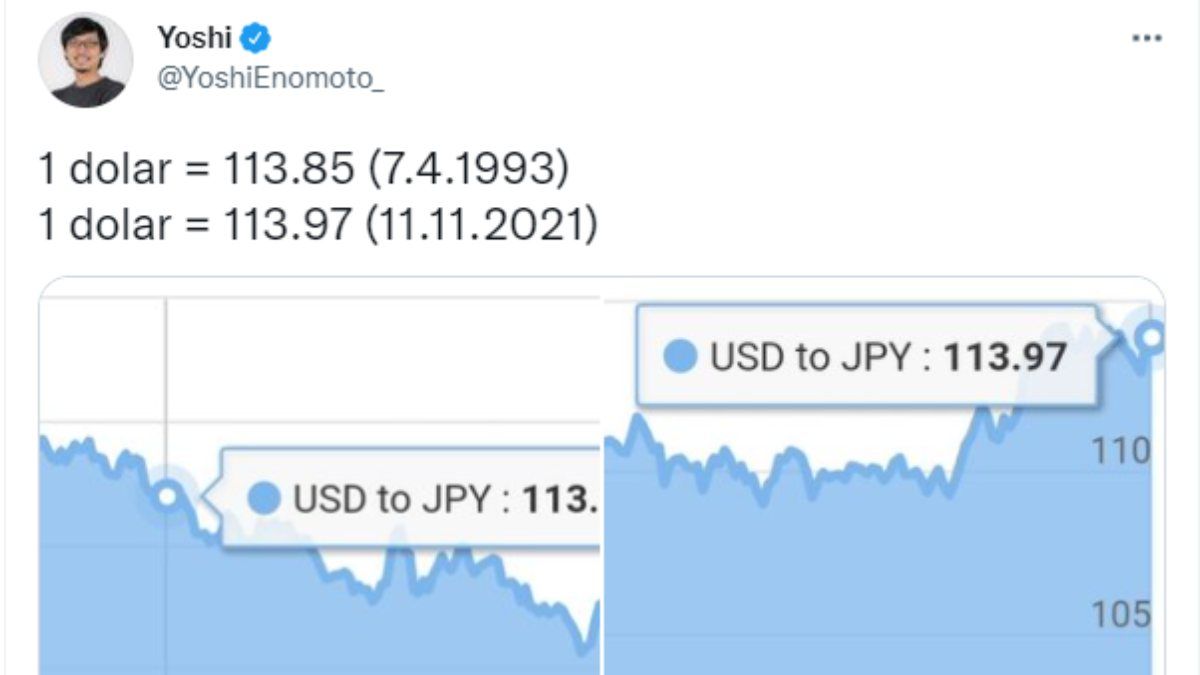This screenshot has width=1200, height=675.
Task: Click the "USD to JPY" label in left tooltip
Action: pos(392,499)
